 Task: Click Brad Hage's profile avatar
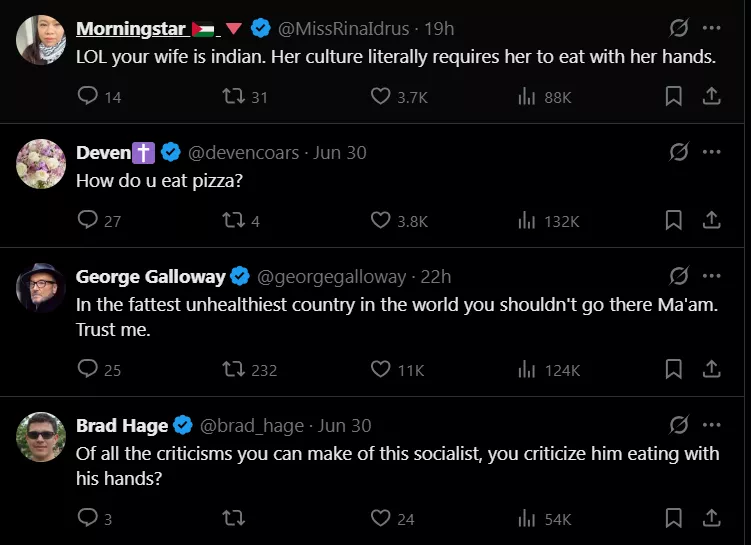(41, 437)
